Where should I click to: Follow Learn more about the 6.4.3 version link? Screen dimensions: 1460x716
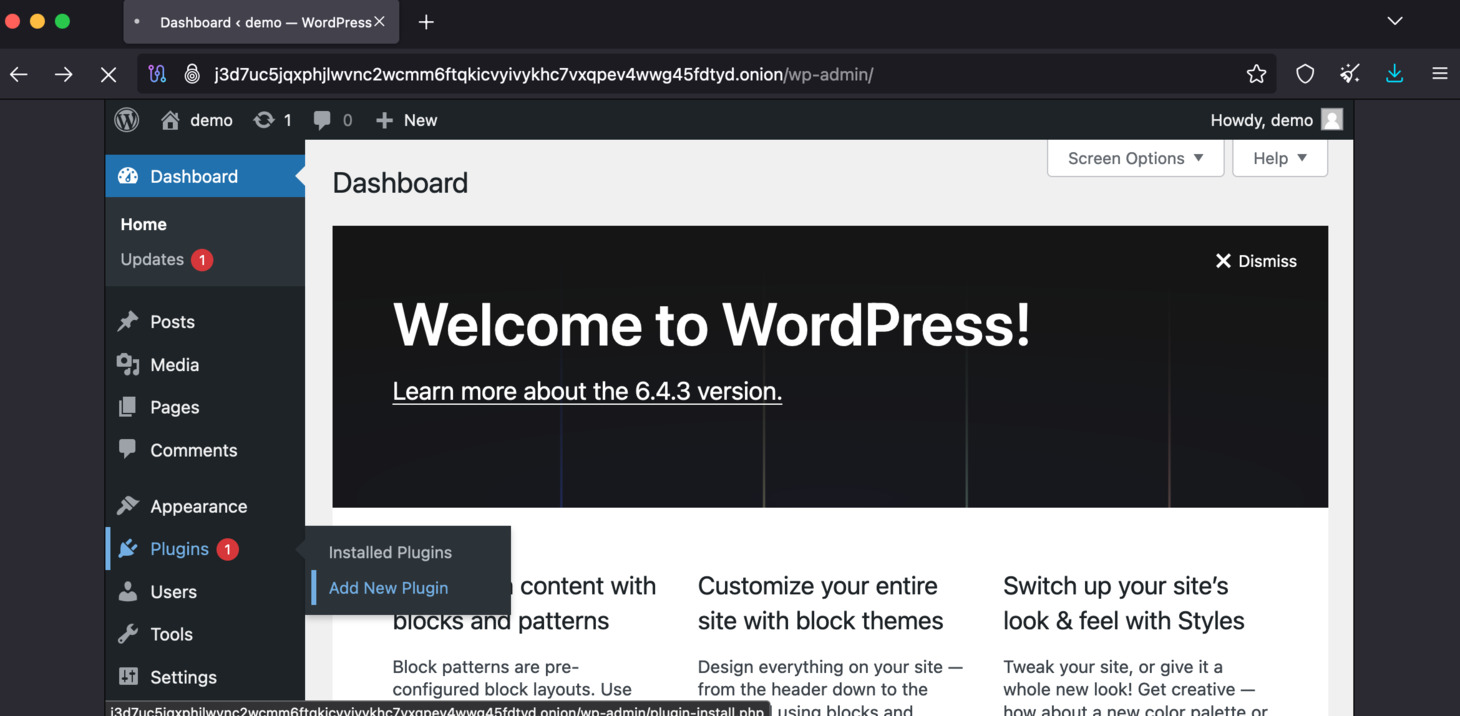tap(587, 391)
